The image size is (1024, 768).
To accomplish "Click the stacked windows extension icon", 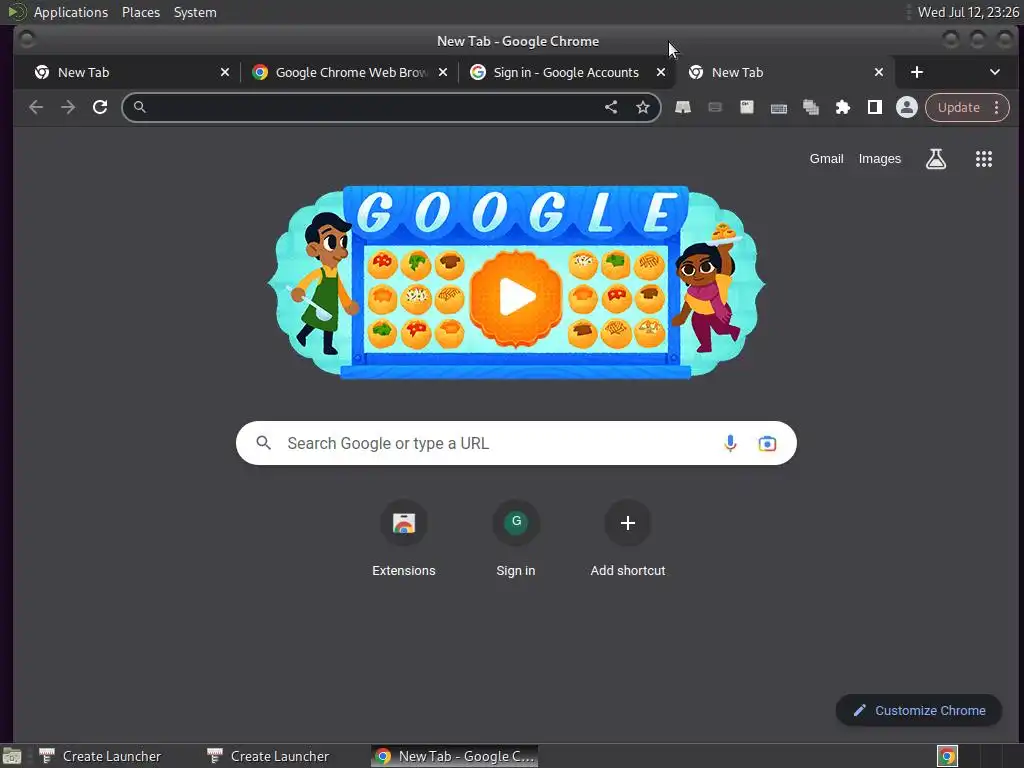I will click(x=810, y=107).
